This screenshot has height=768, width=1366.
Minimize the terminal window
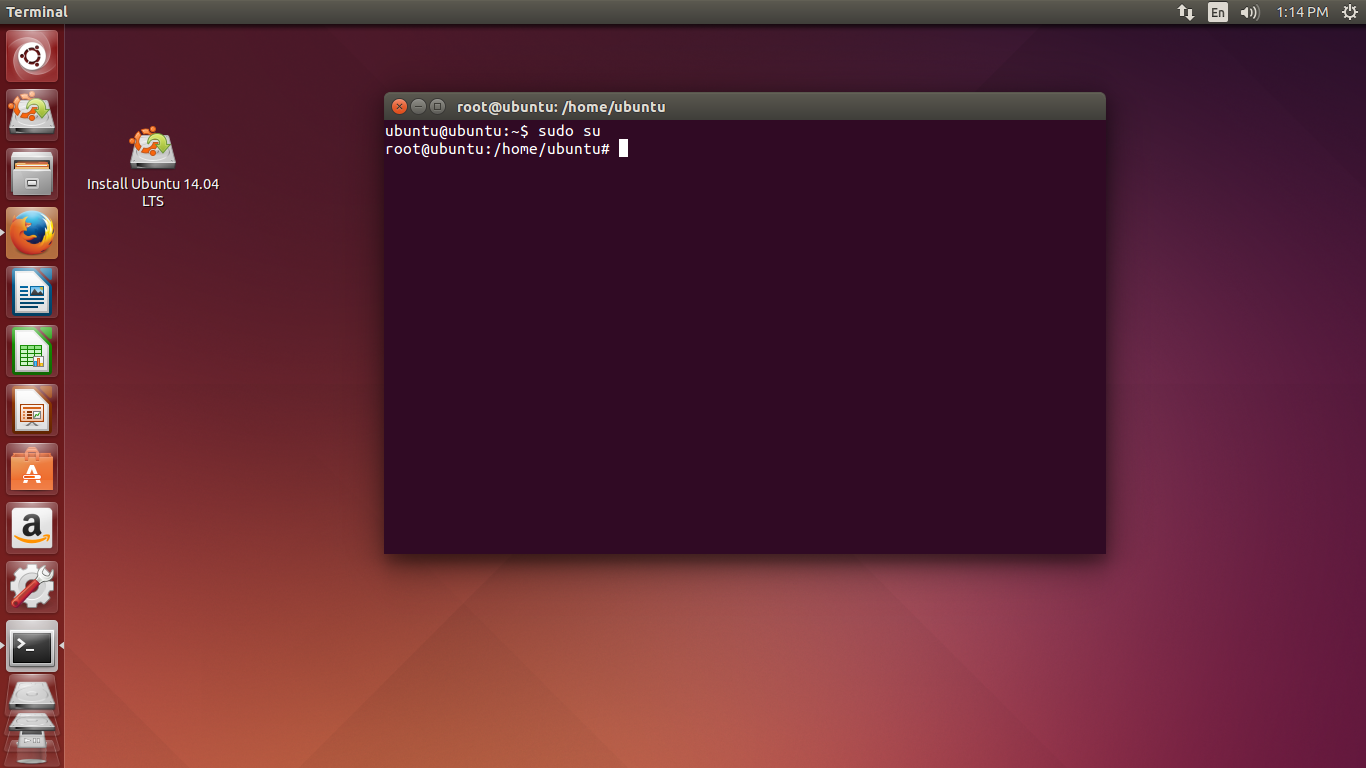tap(418, 106)
